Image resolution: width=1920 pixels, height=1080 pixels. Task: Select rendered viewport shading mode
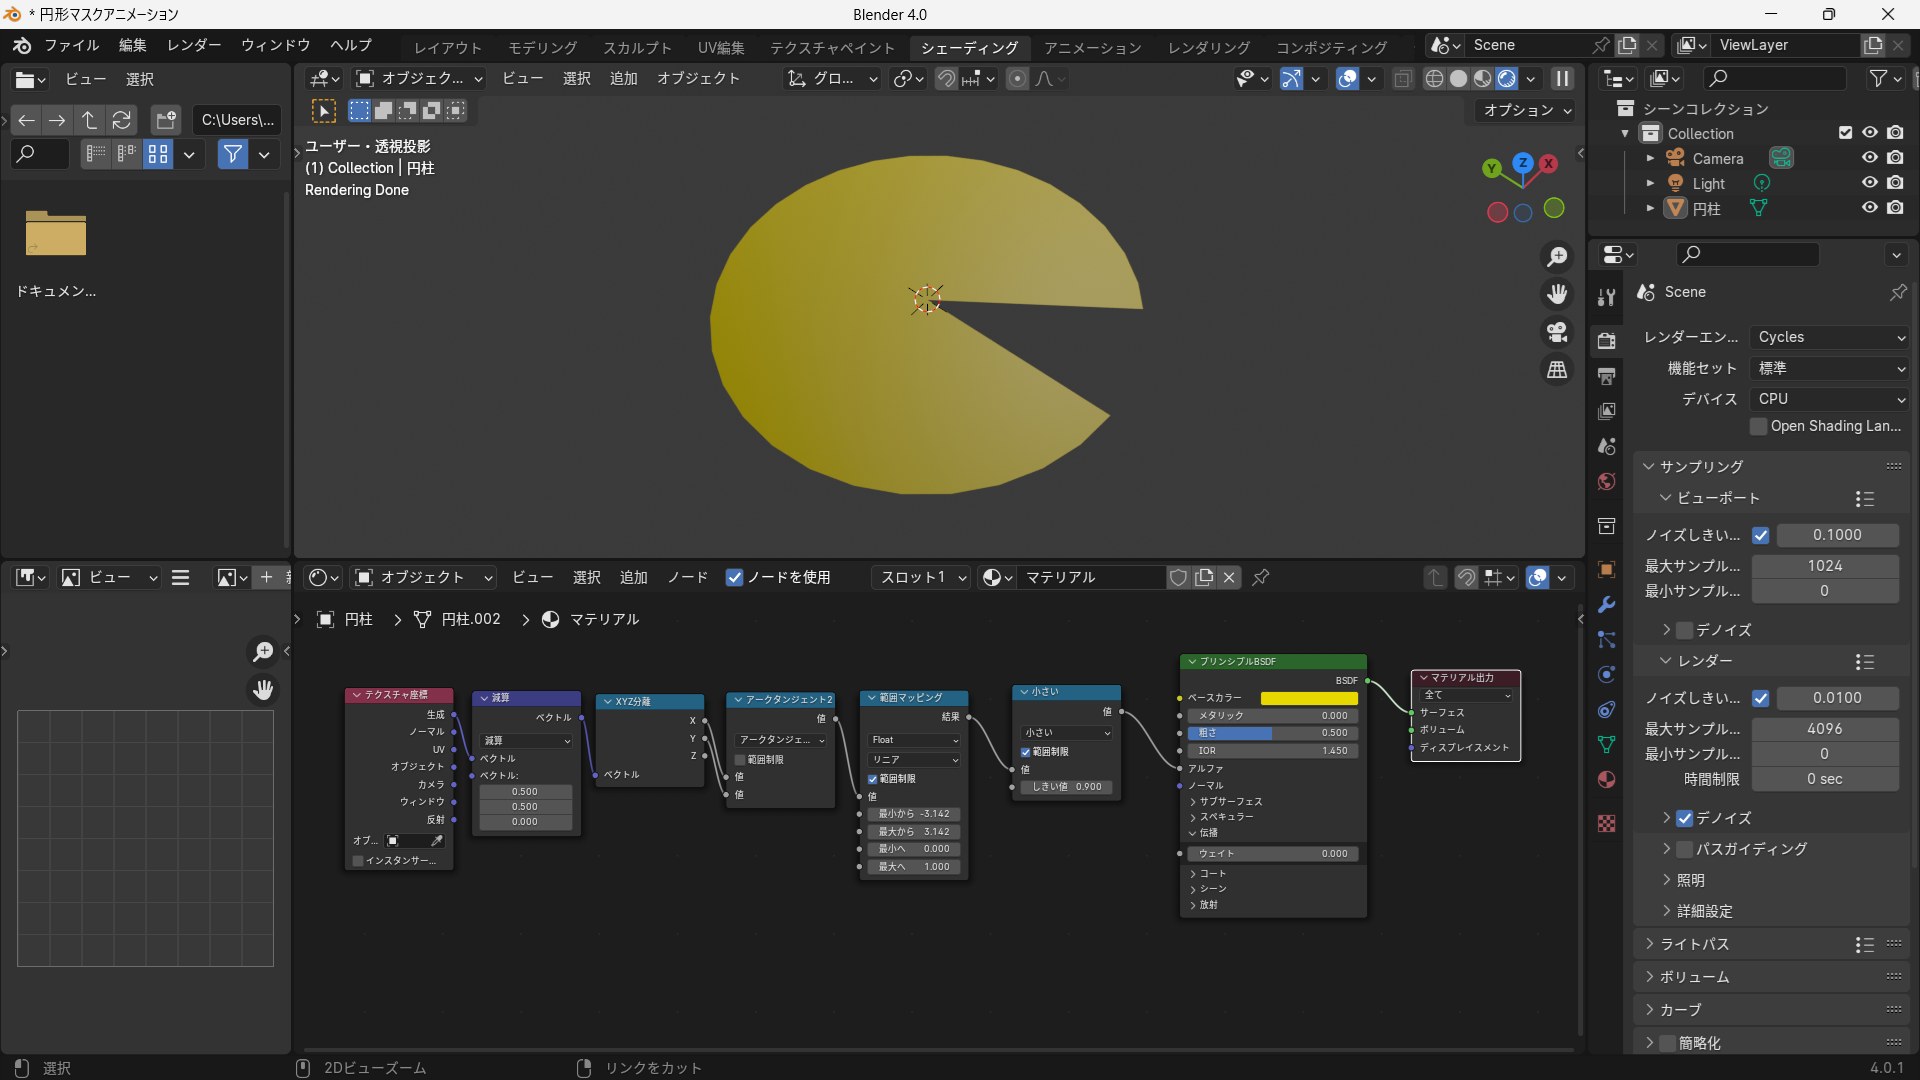pos(1507,79)
